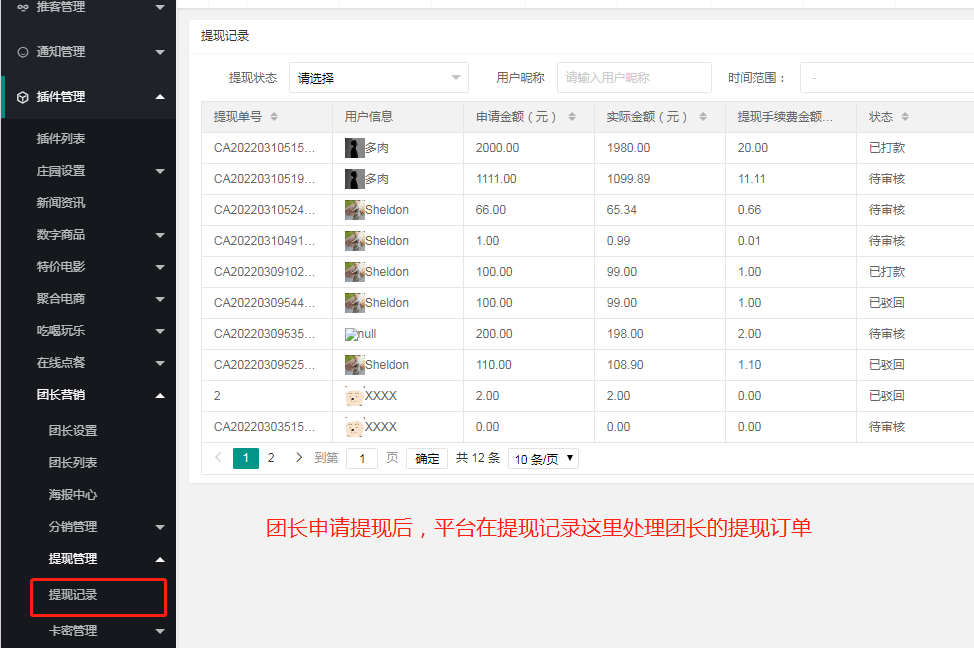Expand the 庄园设置 submenu
This screenshot has width=974, height=648.
(x=160, y=171)
